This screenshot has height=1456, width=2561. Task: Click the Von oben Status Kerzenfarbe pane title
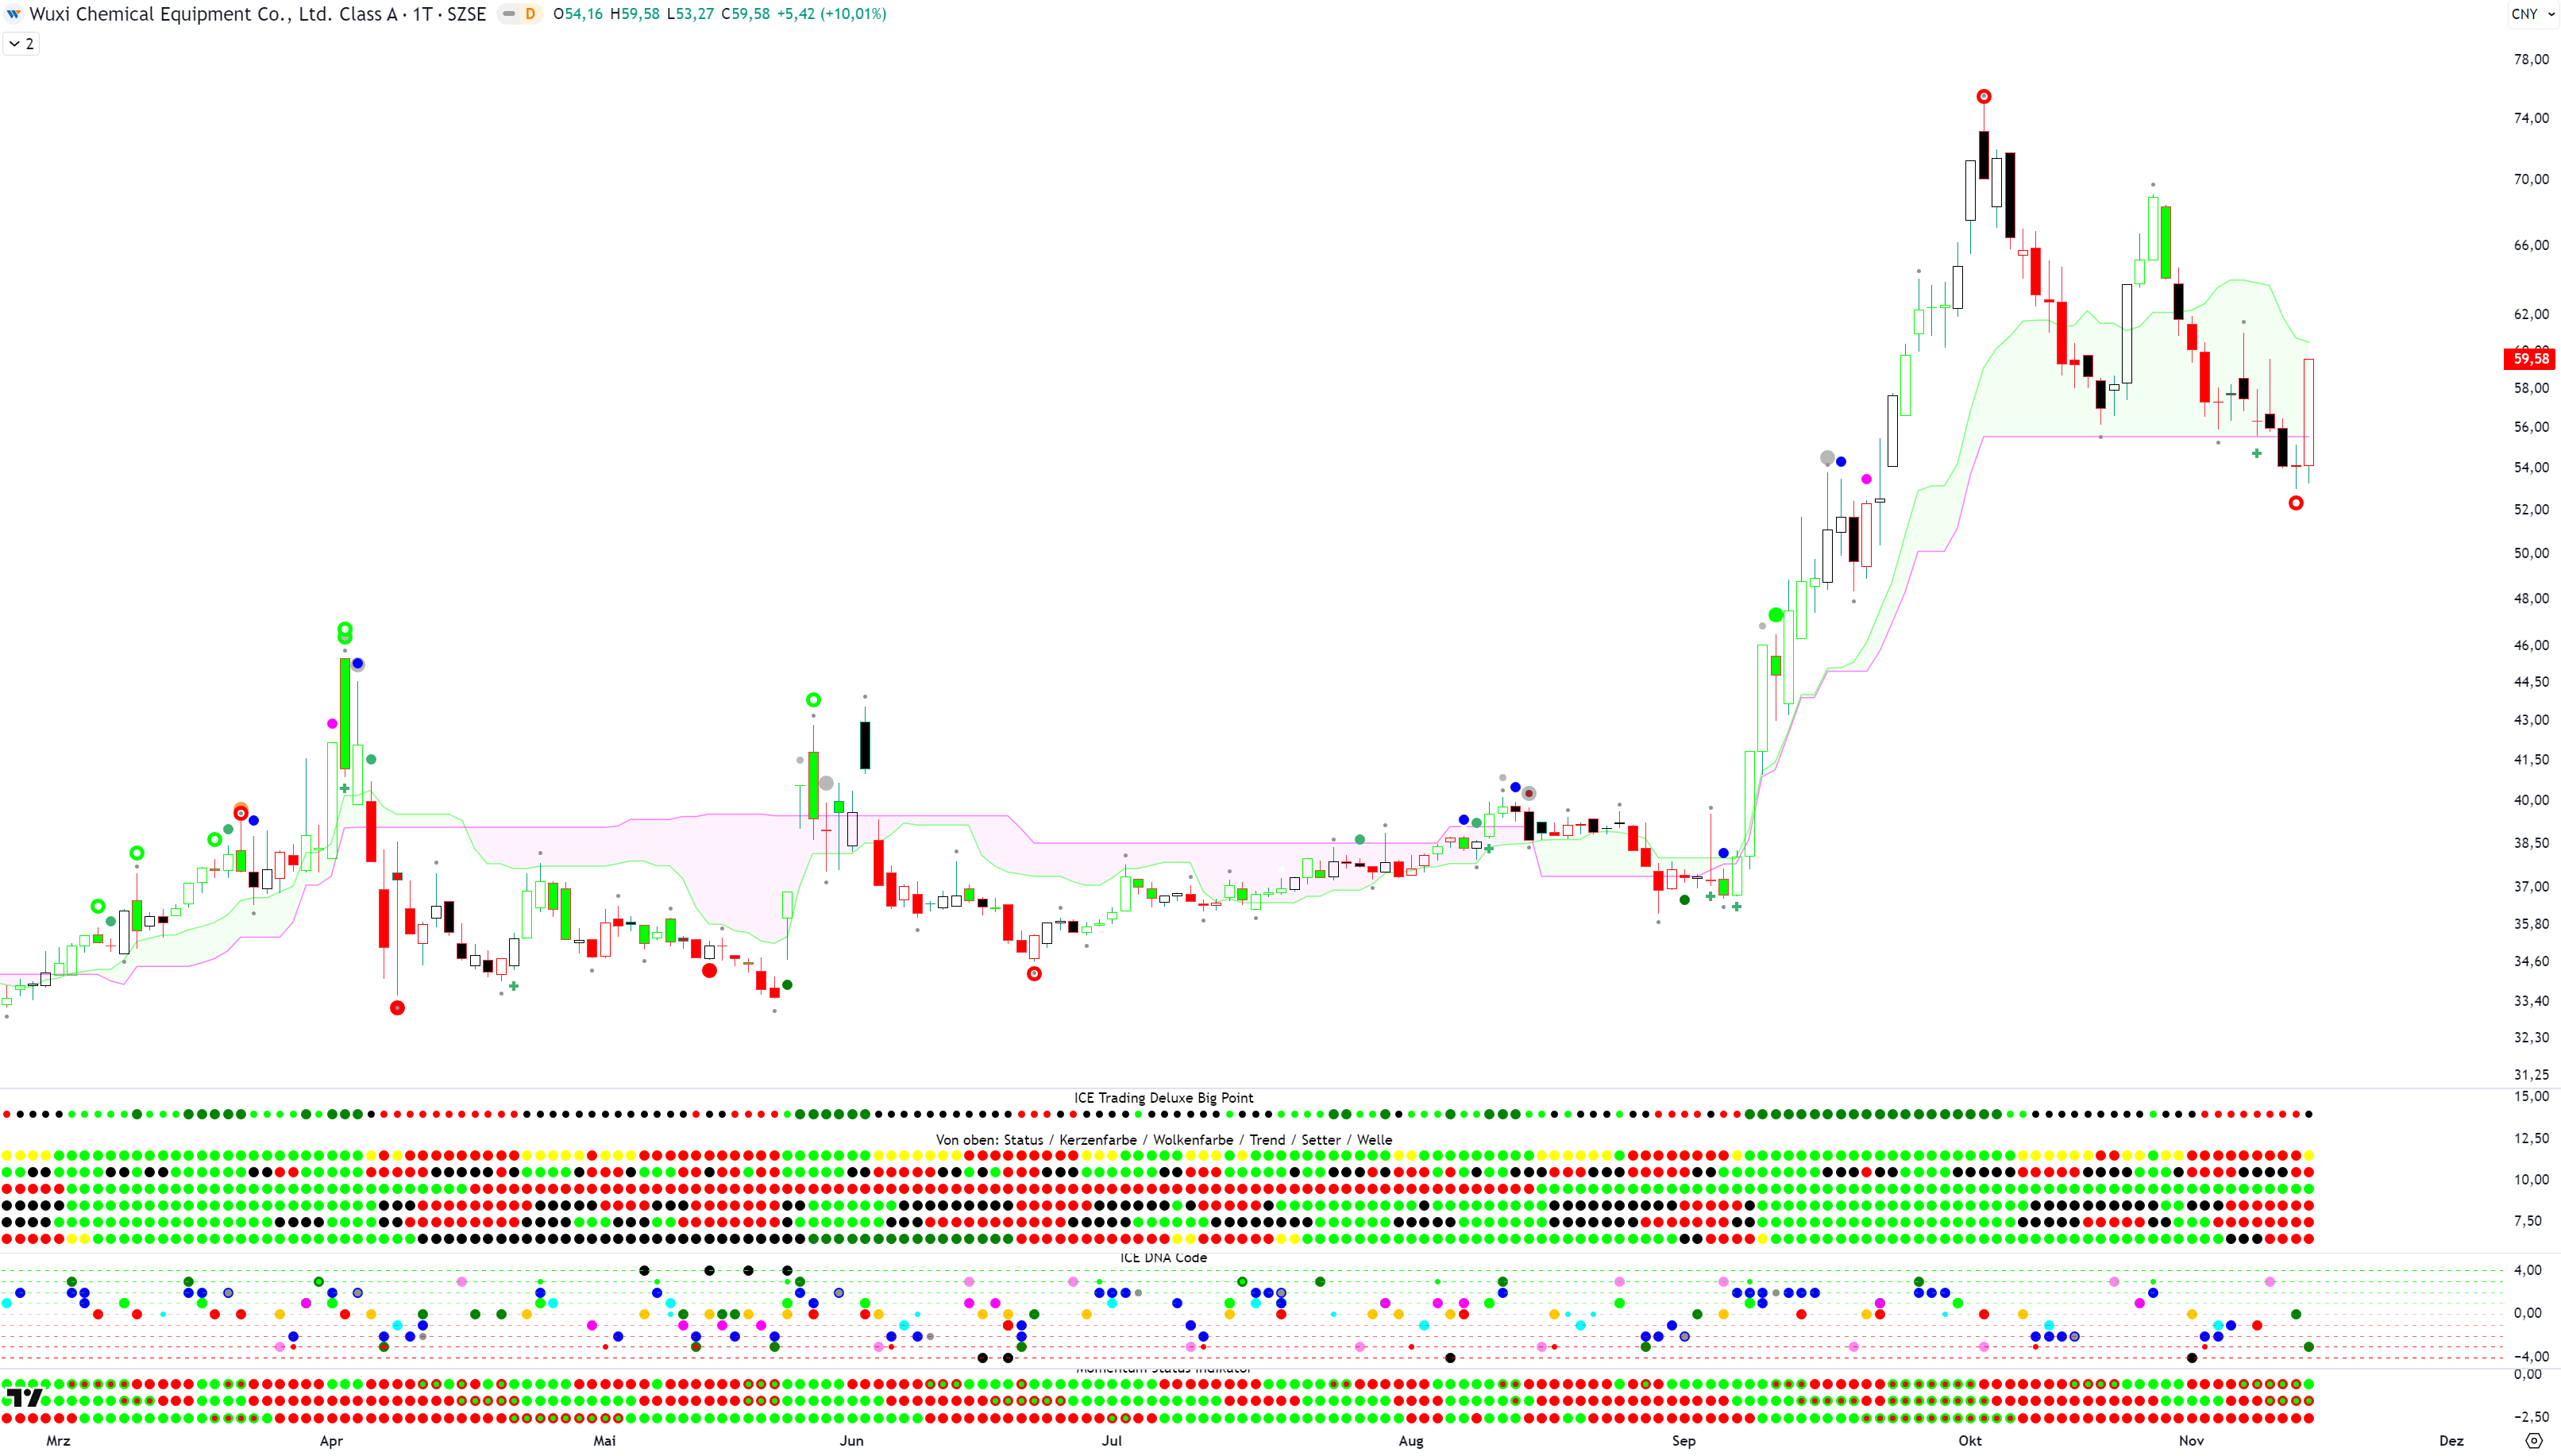(x=1163, y=1140)
